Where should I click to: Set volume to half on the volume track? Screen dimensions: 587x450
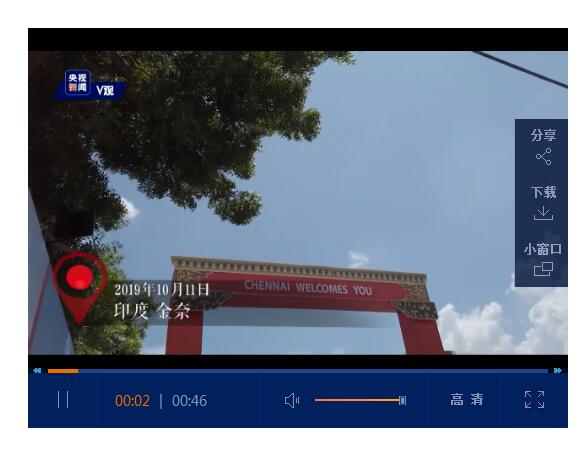[x=359, y=400]
